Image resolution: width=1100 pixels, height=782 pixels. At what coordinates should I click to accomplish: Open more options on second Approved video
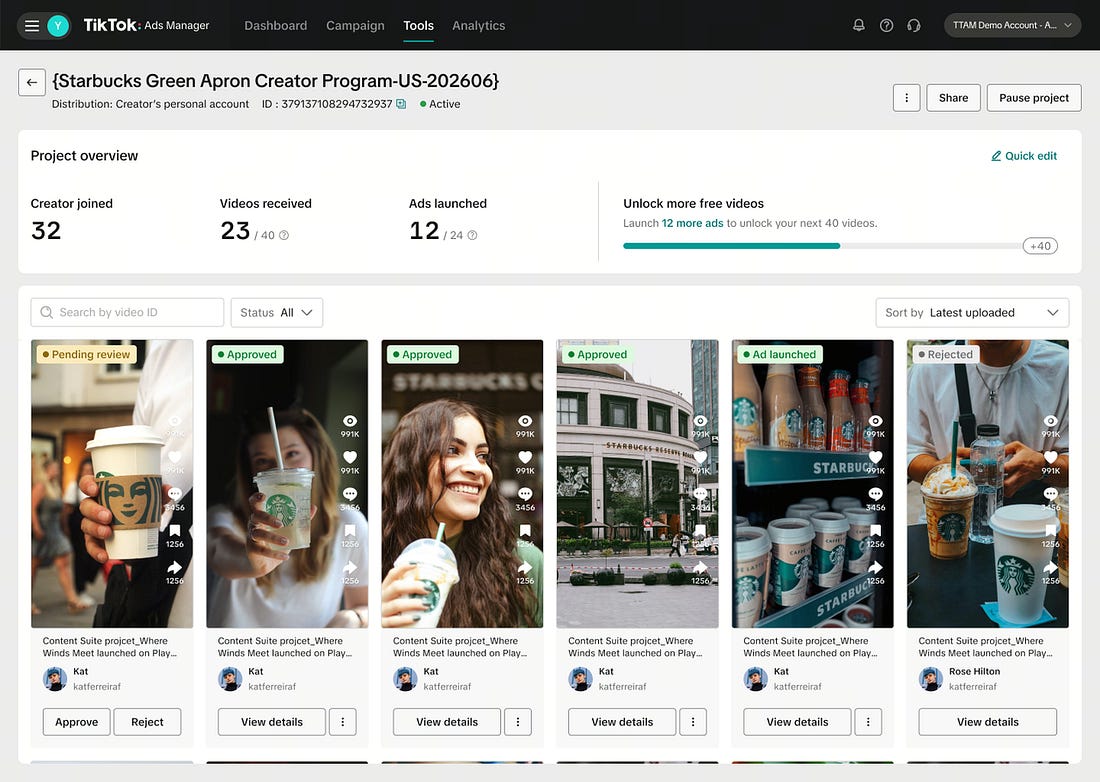(x=518, y=722)
